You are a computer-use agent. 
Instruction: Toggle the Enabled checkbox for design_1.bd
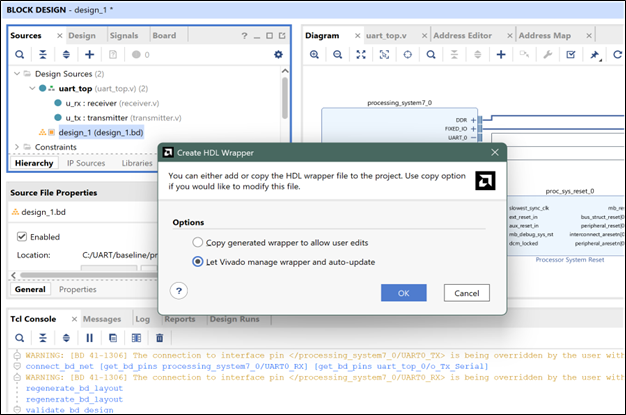click(x=22, y=237)
